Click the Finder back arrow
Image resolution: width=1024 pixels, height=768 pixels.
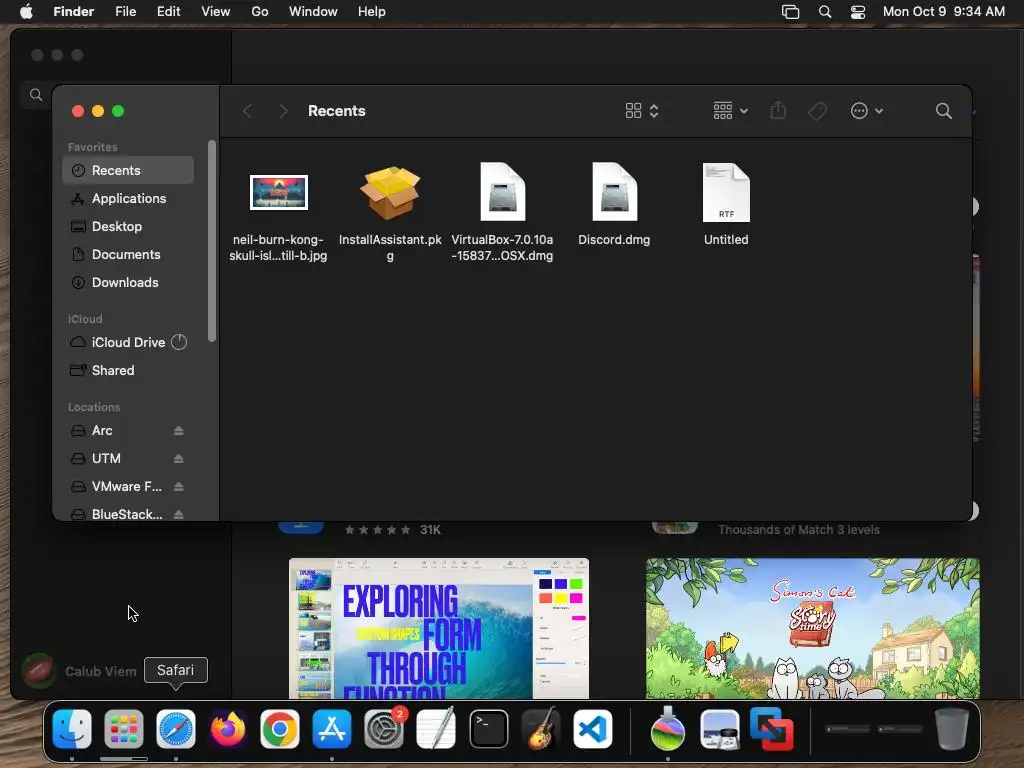247,111
